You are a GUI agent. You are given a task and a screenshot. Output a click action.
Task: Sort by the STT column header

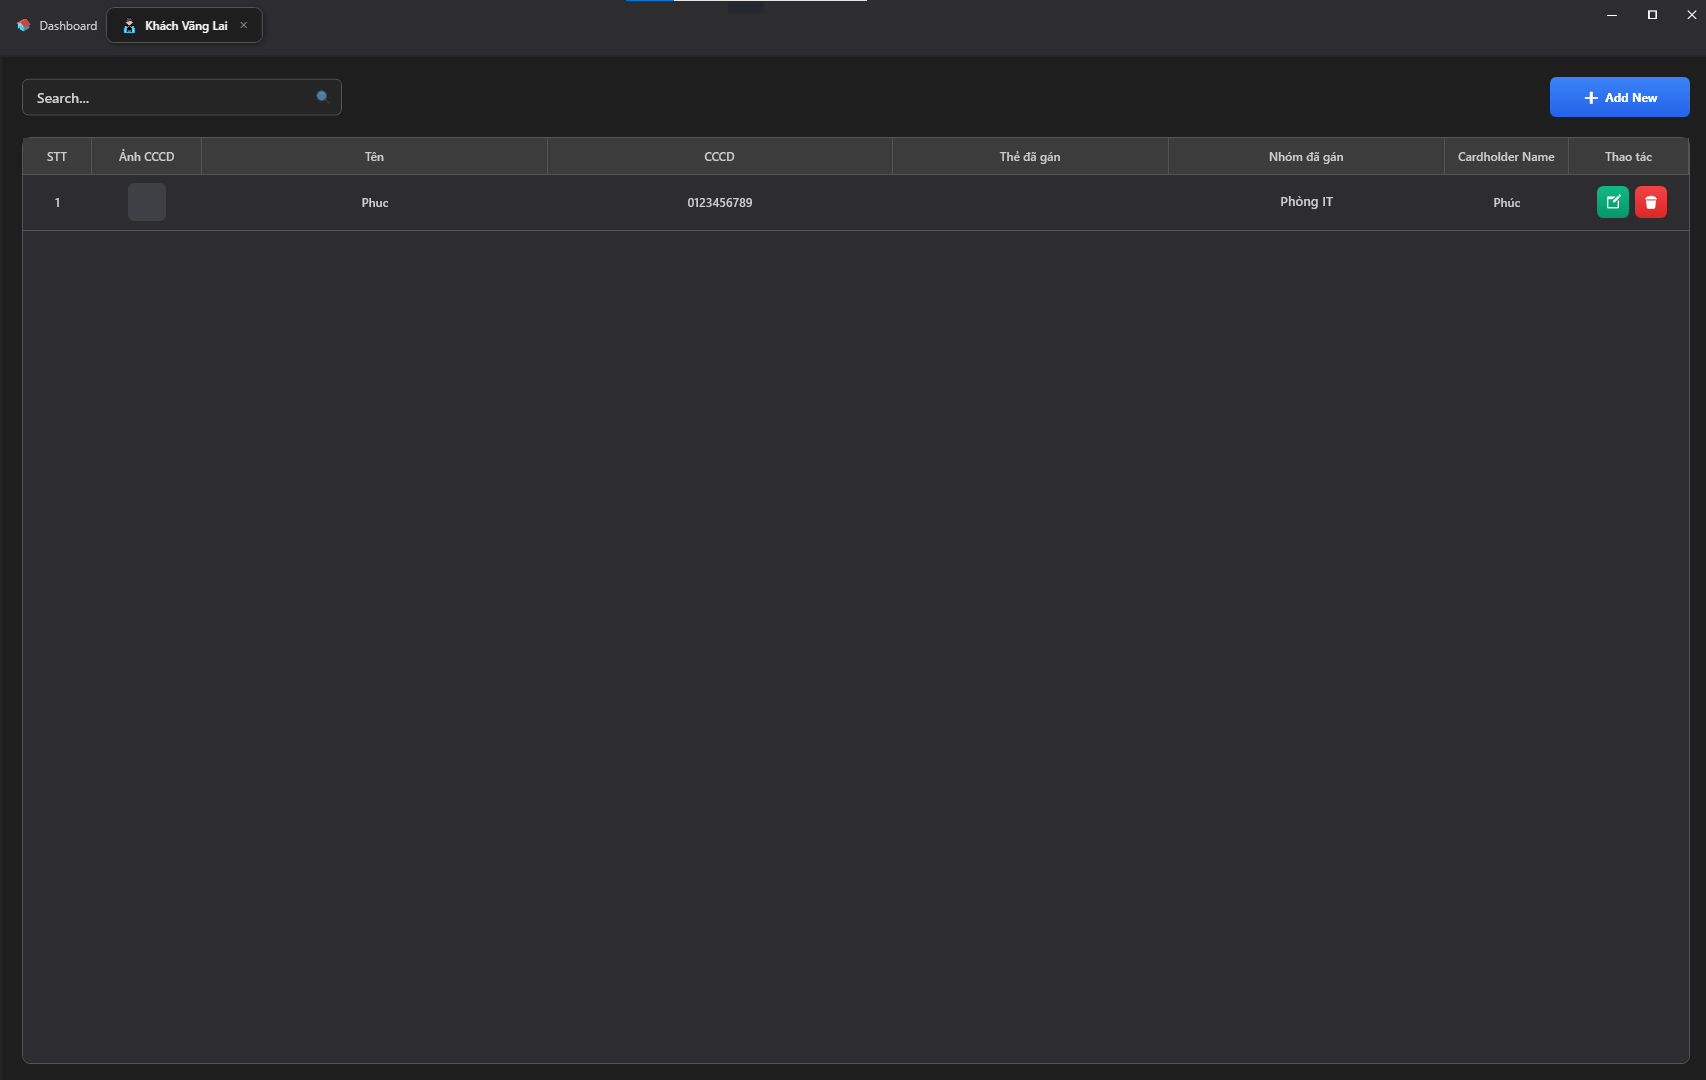pyautogui.click(x=57, y=157)
